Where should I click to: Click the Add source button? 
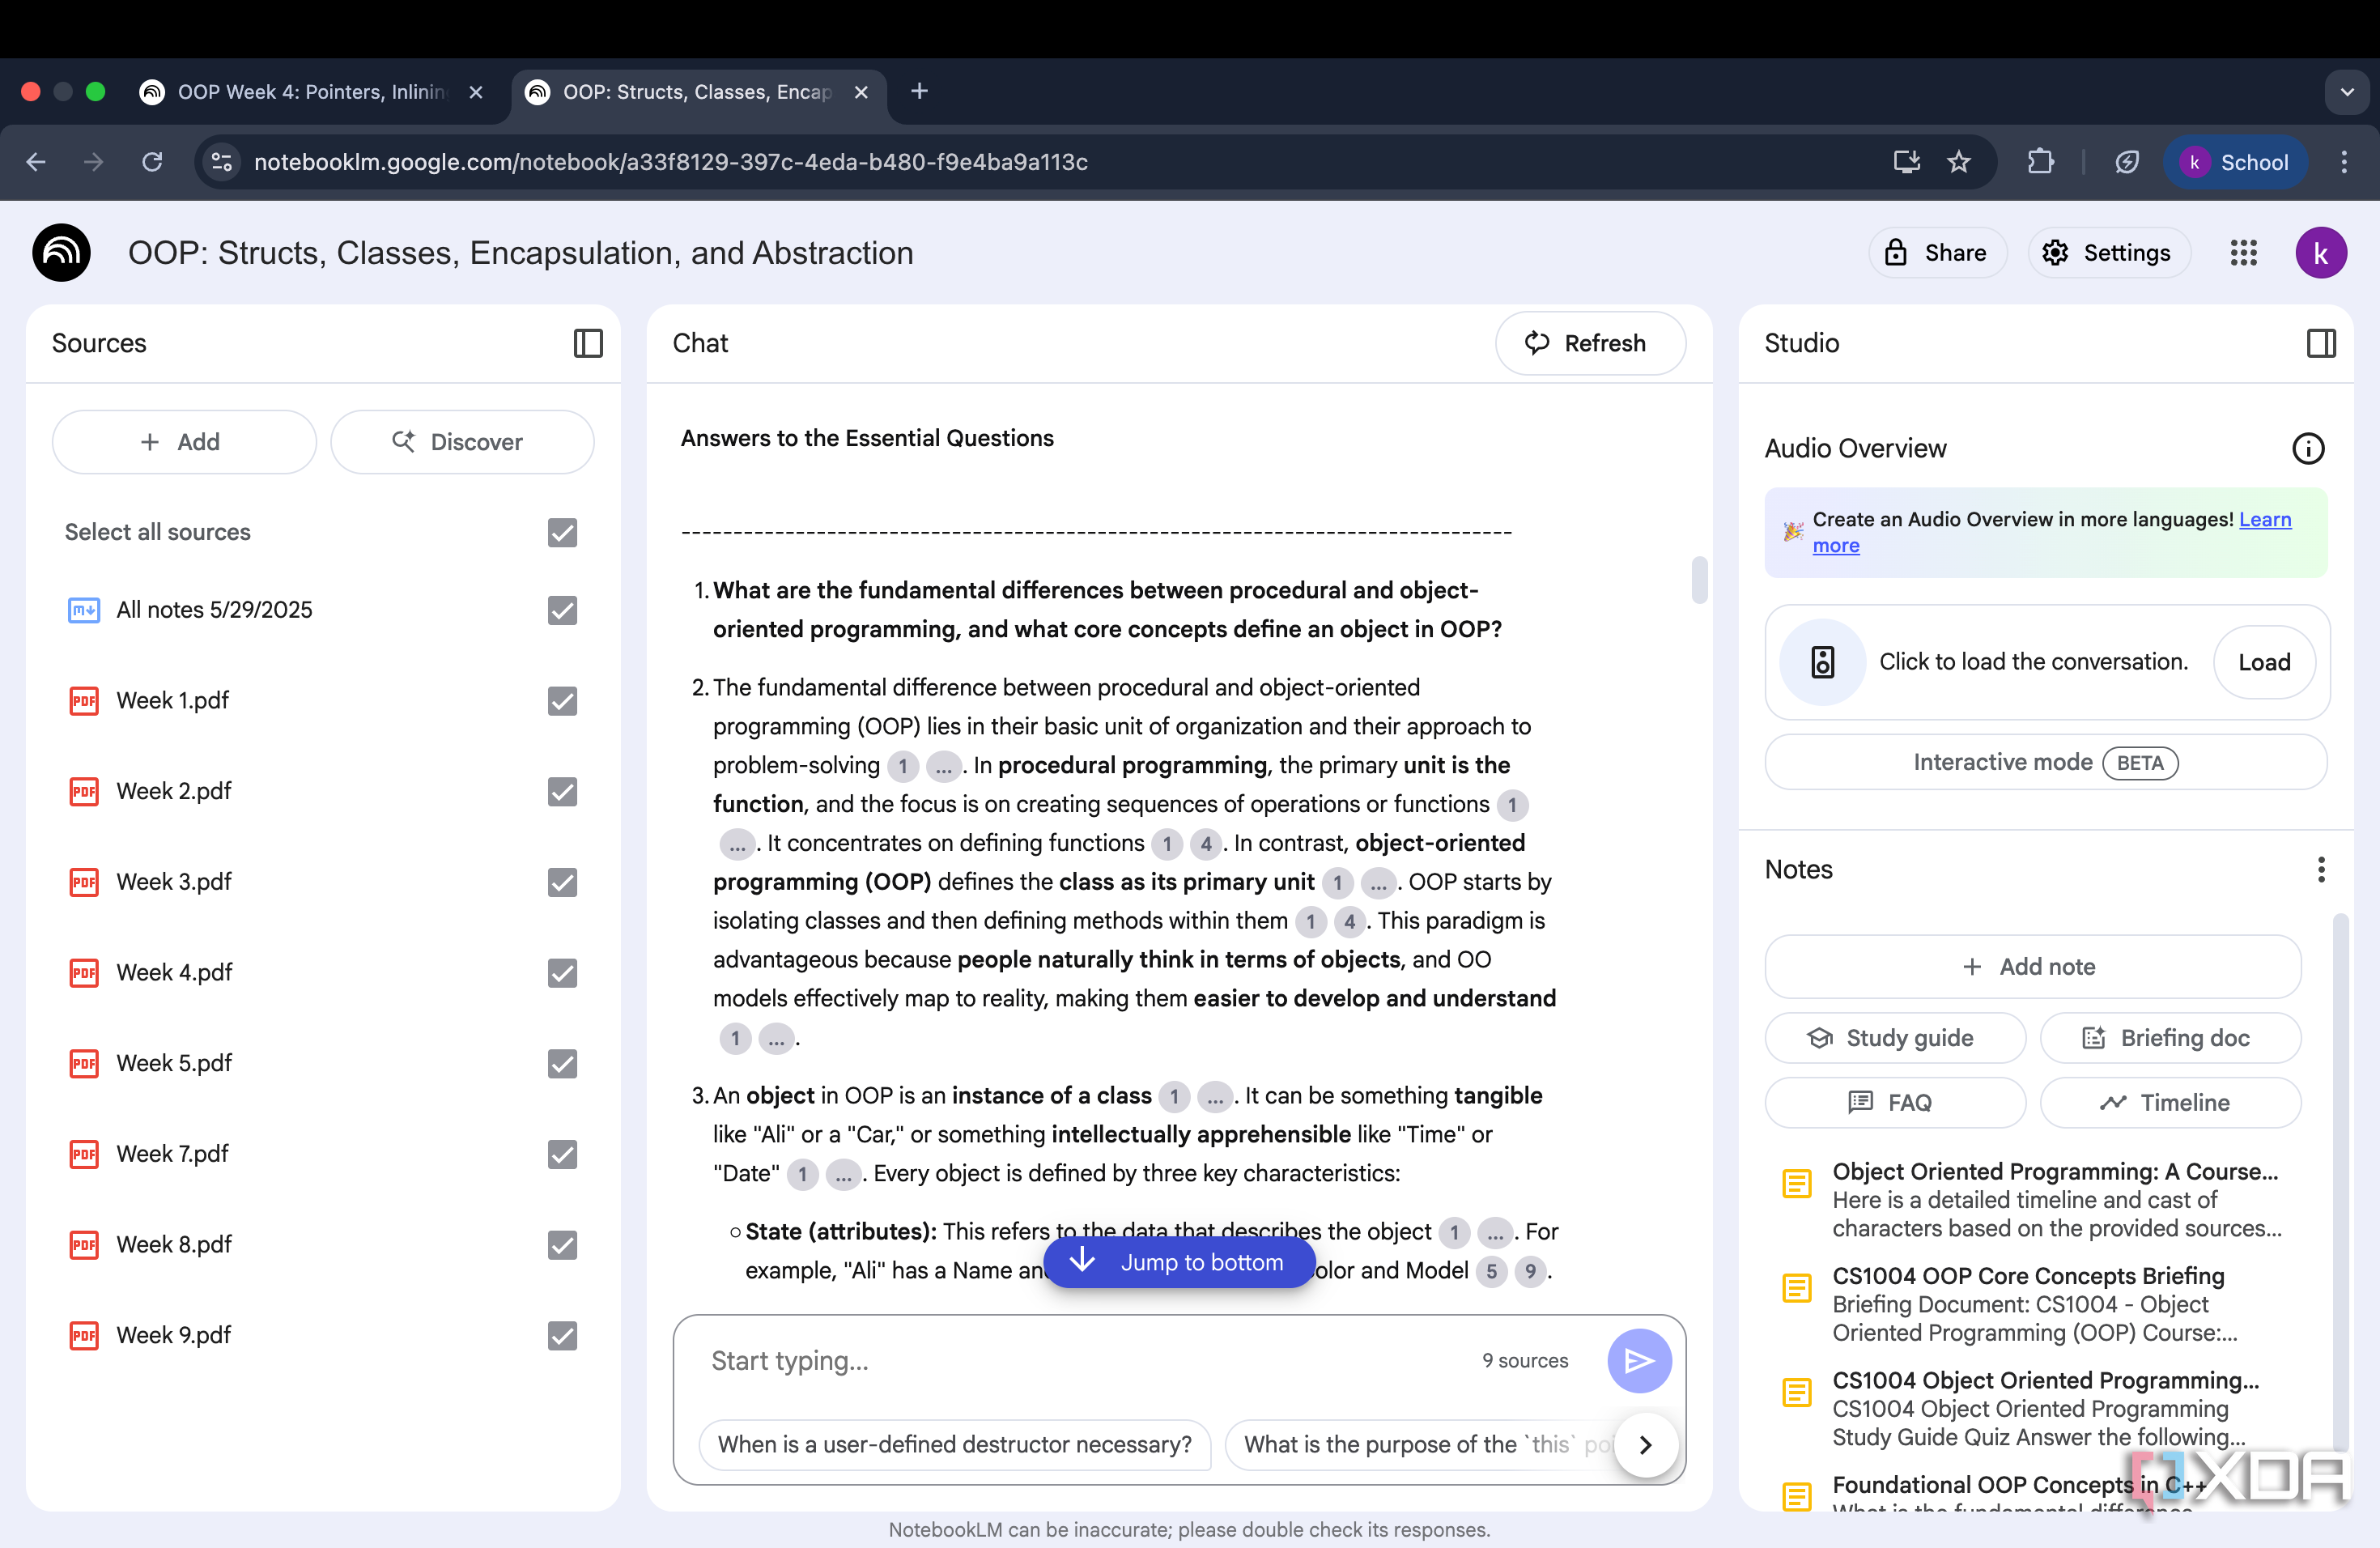pyautogui.click(x=183, y=442)
